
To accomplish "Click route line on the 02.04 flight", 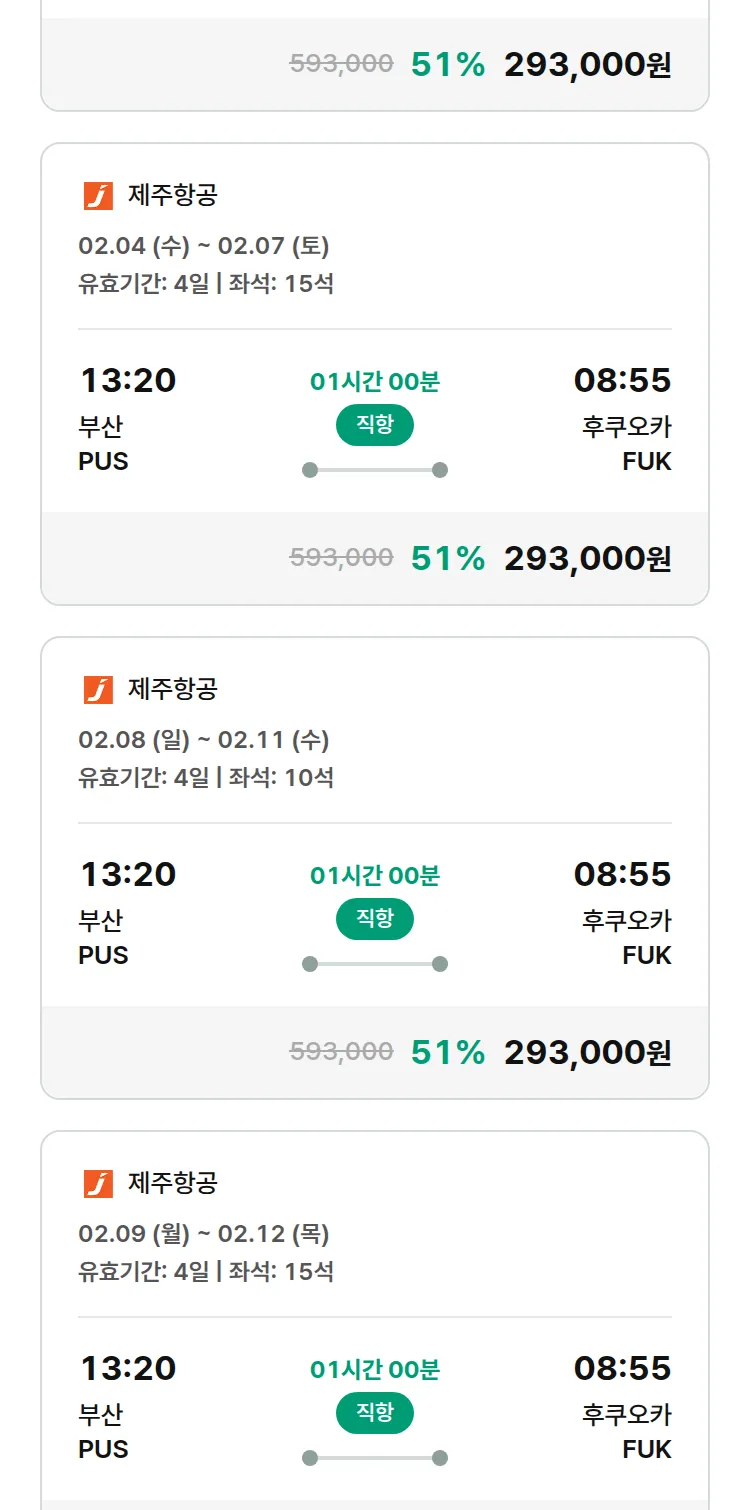I will [375, 470].
